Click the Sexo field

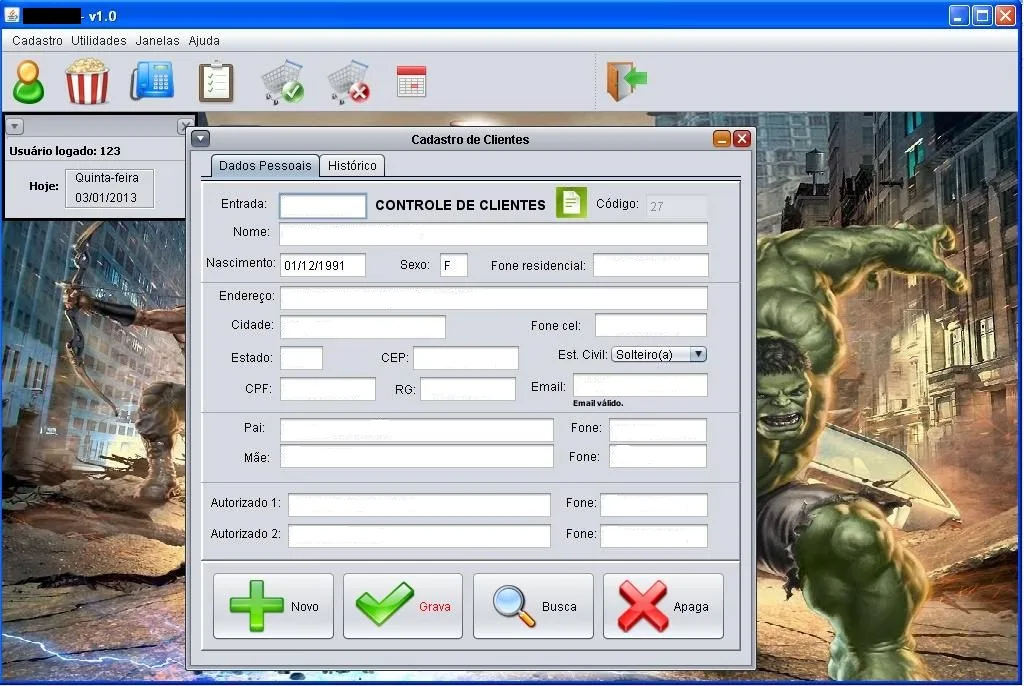coord(453,265)
